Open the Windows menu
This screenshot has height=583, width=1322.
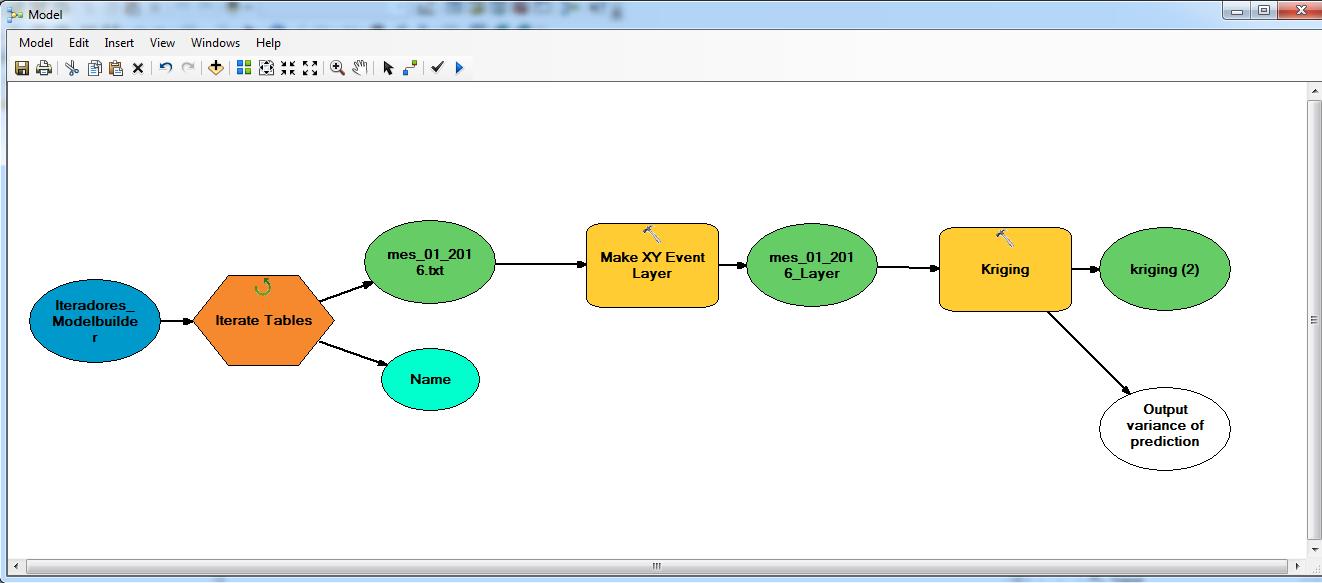pos(215,43)
